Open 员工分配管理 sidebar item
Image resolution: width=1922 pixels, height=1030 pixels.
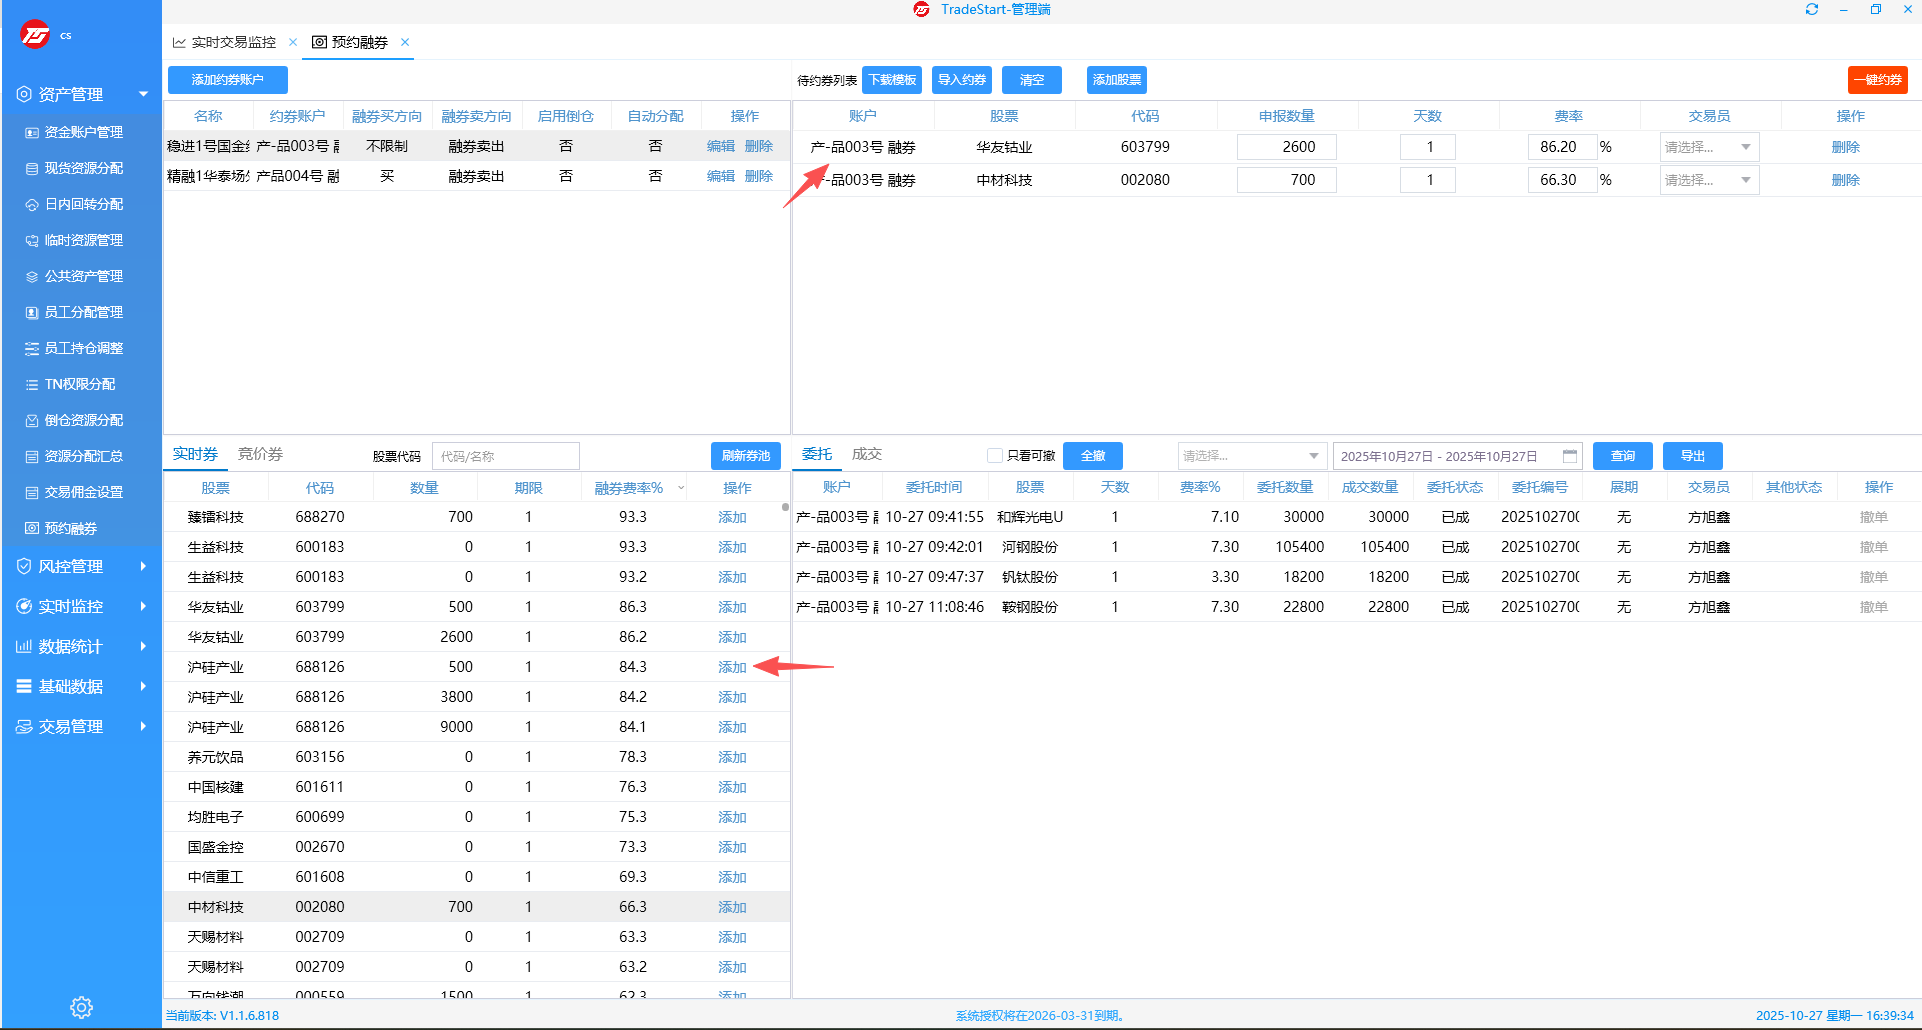[x=83, y=312]
